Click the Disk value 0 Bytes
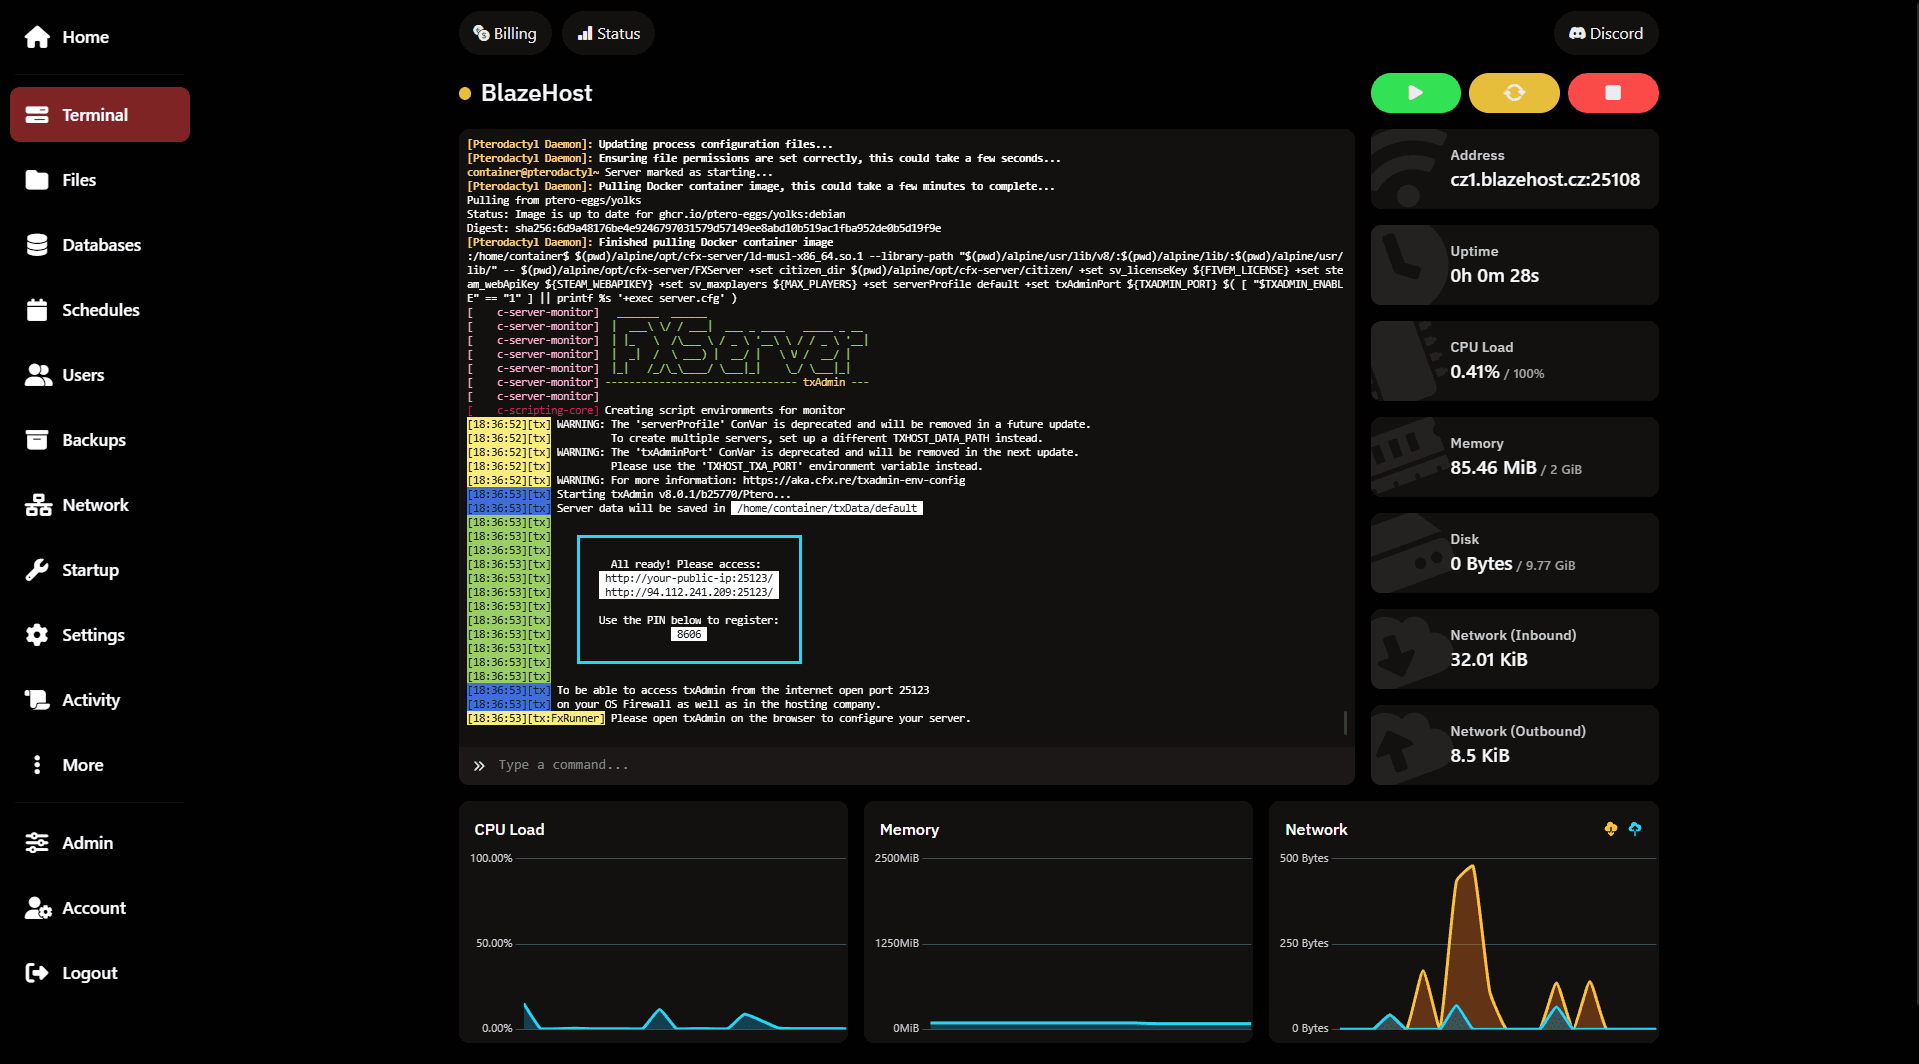The image size is (1919, 1064). click(1481, 564)
